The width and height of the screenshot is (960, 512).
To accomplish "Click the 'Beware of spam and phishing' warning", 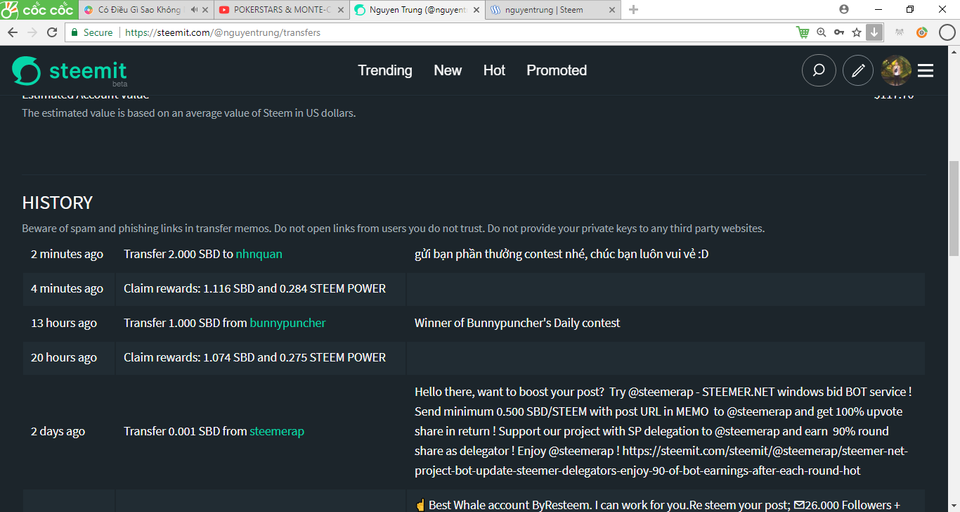I will coord(393,228).
